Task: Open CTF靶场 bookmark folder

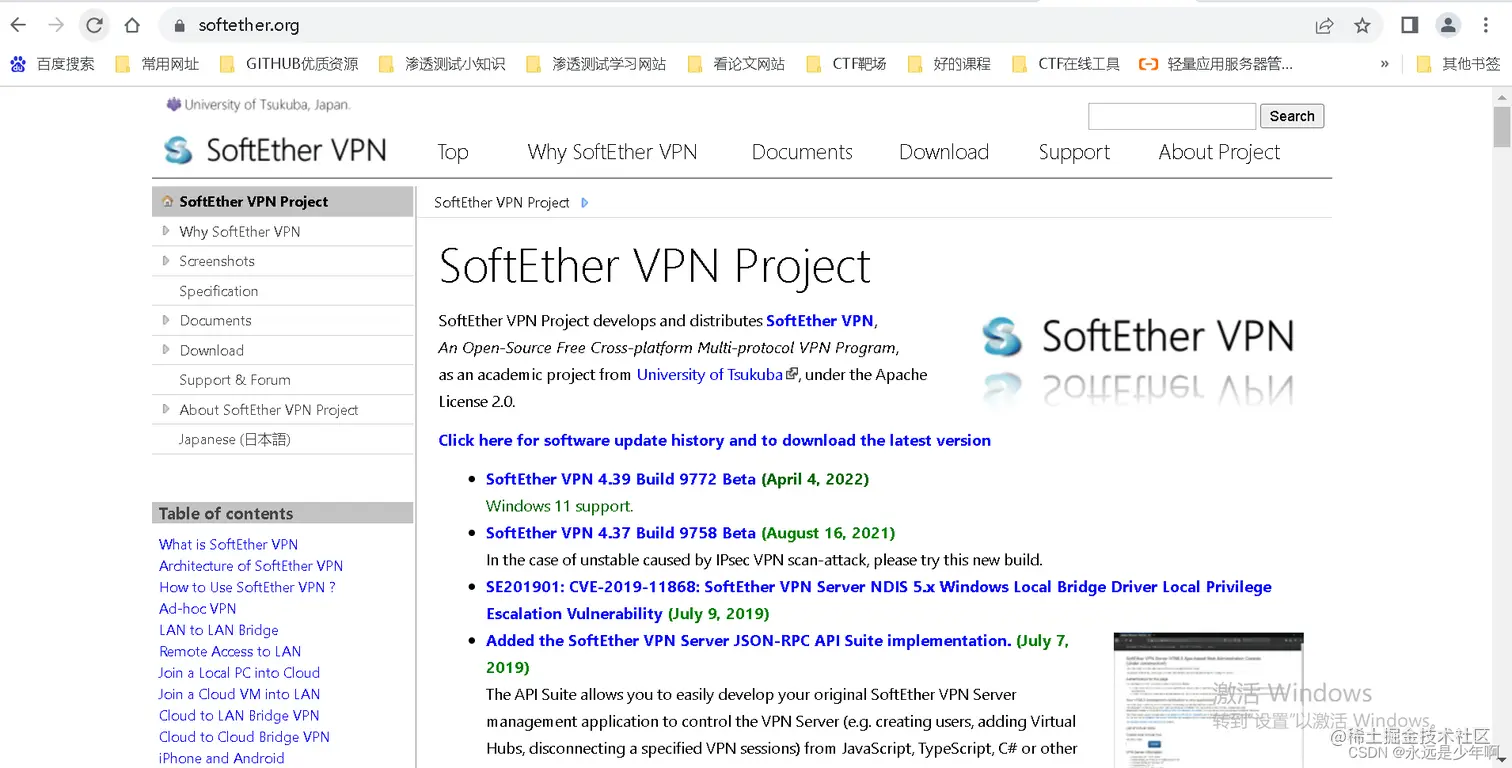Action: [x=846, y=64]
